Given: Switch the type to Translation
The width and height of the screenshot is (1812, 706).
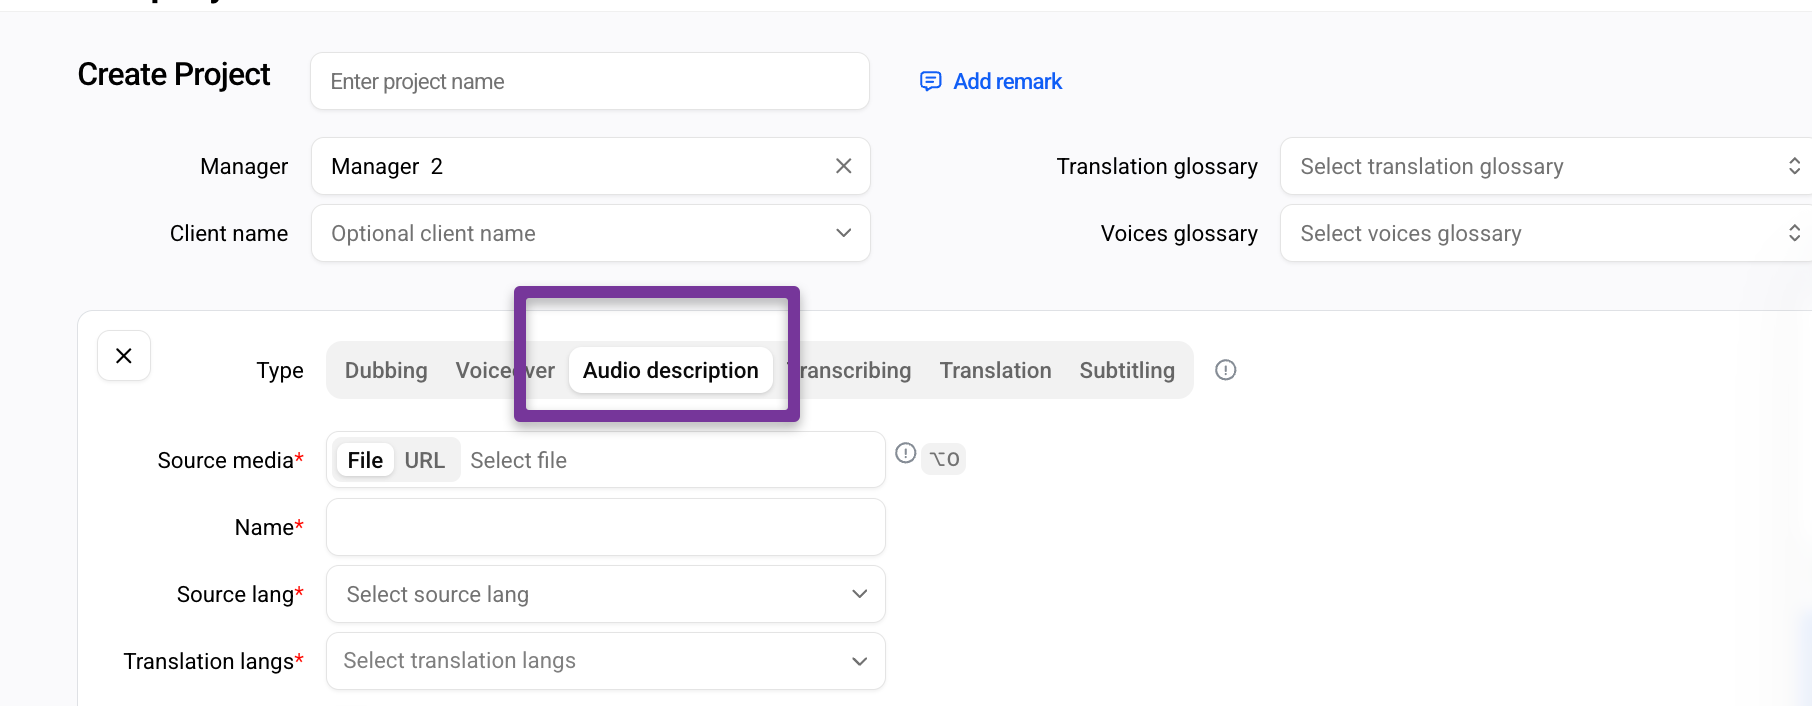Looking at the screenshot, I should [995, 370].
